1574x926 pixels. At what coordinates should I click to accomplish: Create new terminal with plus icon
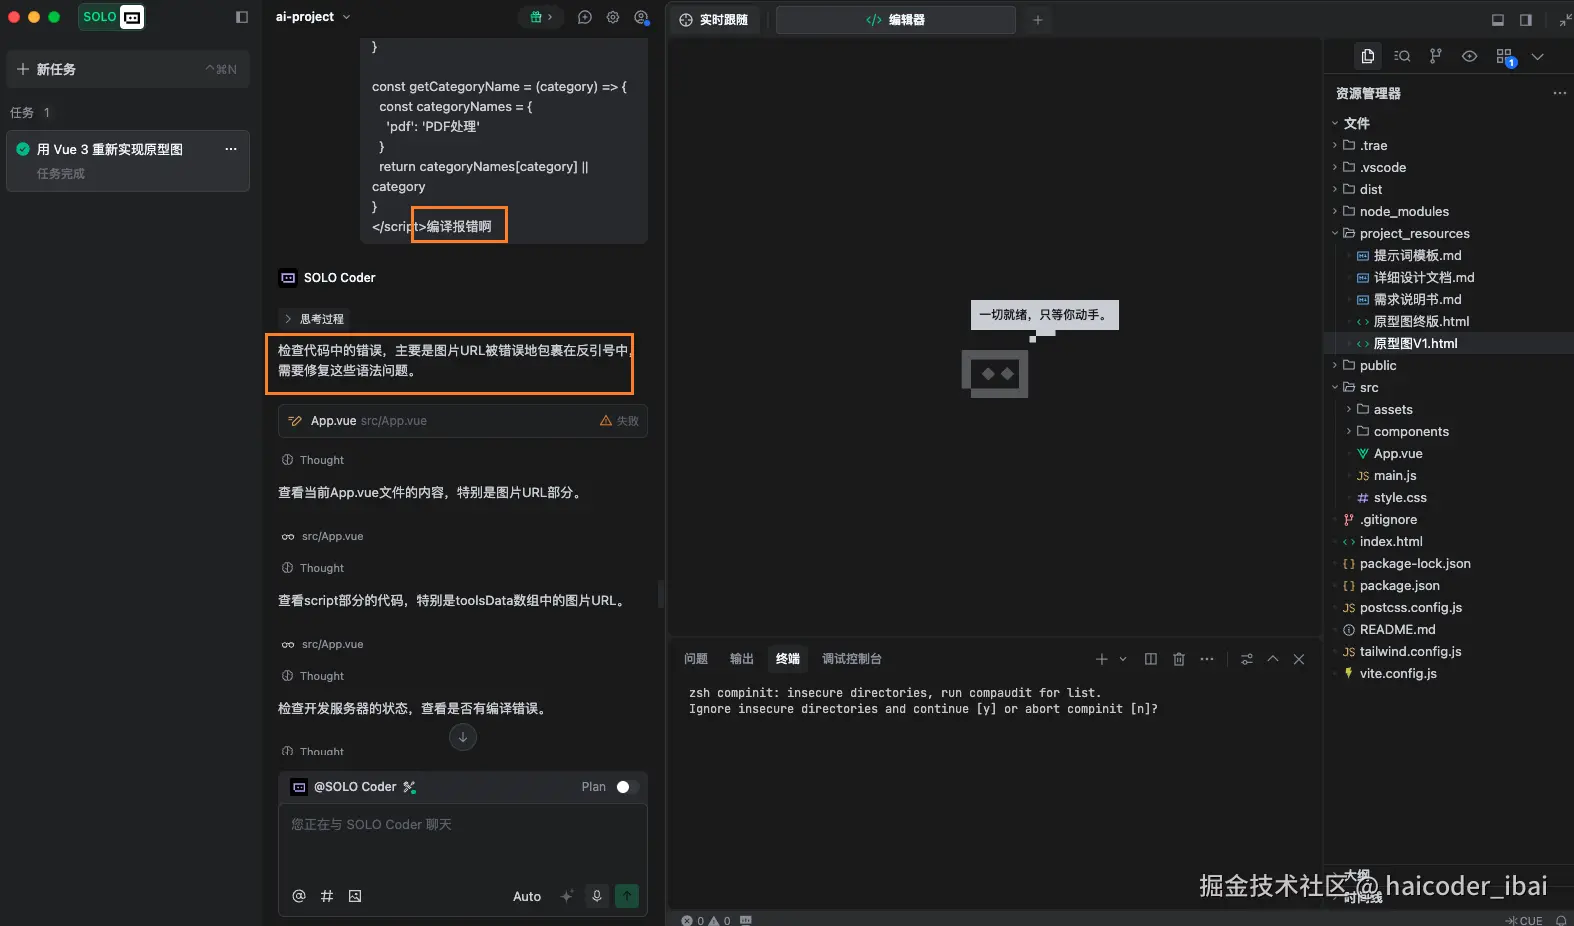point(1101,659)
